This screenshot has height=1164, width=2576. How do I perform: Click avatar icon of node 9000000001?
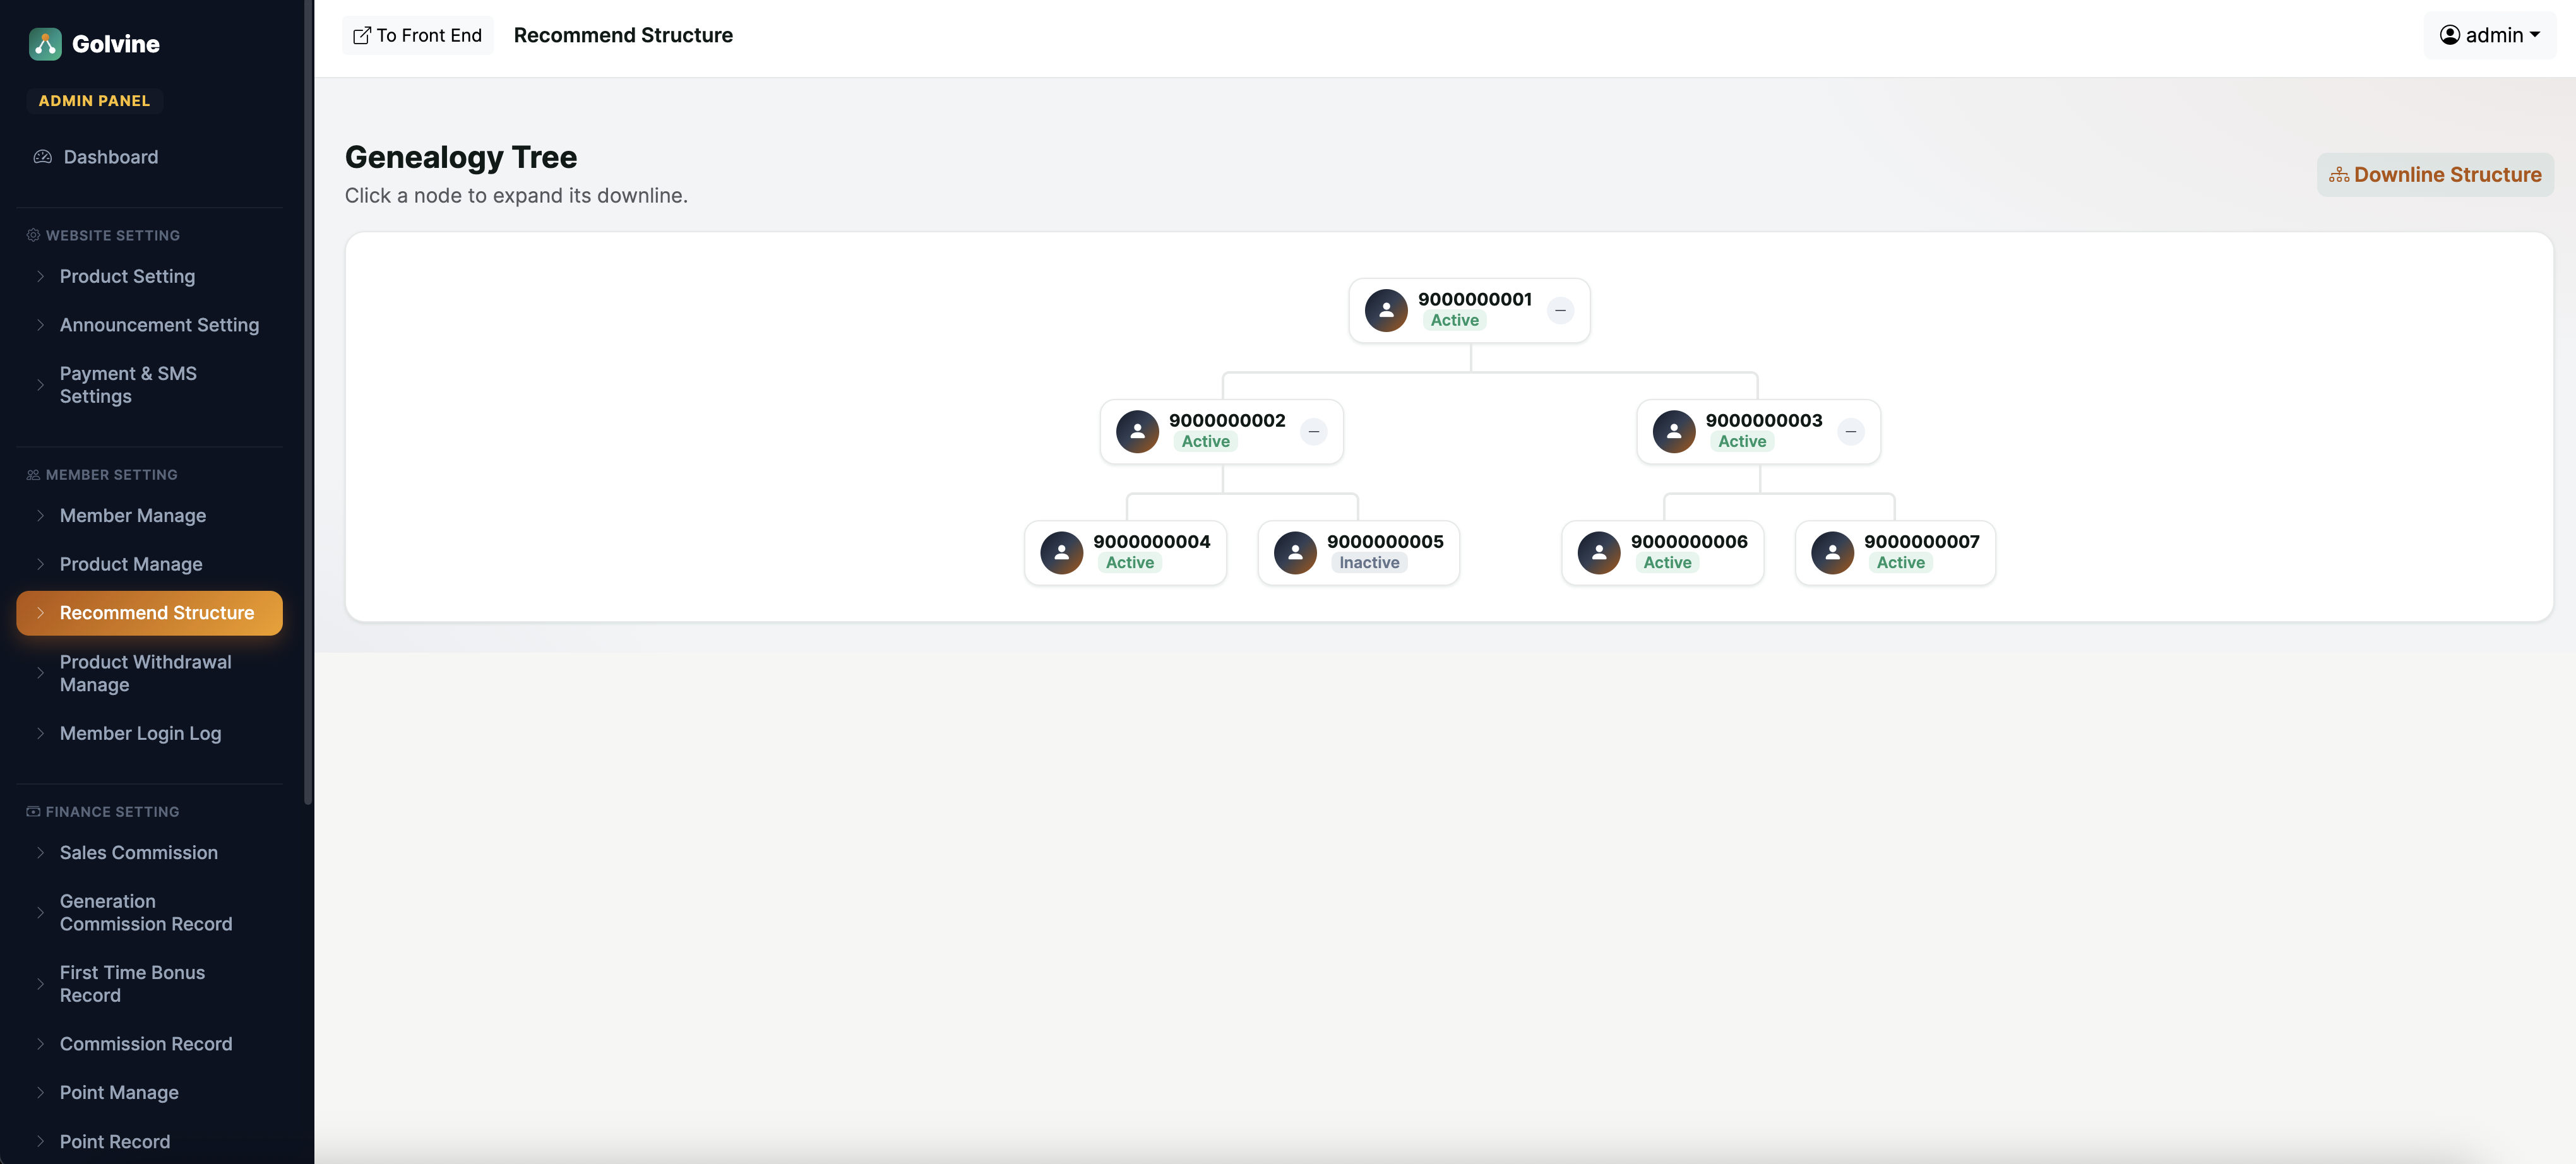point(1386,310)
